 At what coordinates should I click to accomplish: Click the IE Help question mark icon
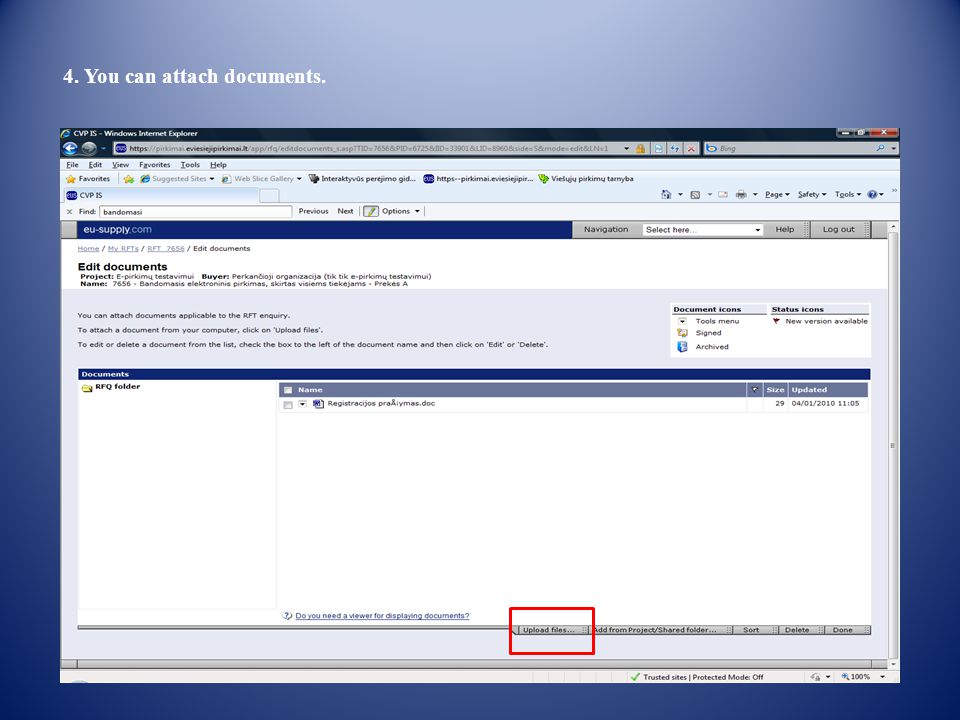click(872, 195)
